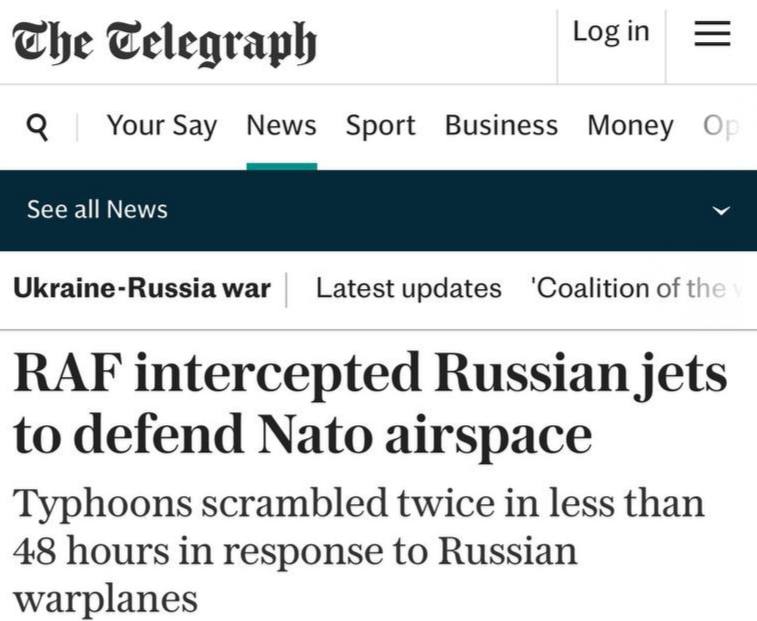The width and height of the screenshot is (757, 621).
Task: Click the Log in link
Action: tap(610, 32)
